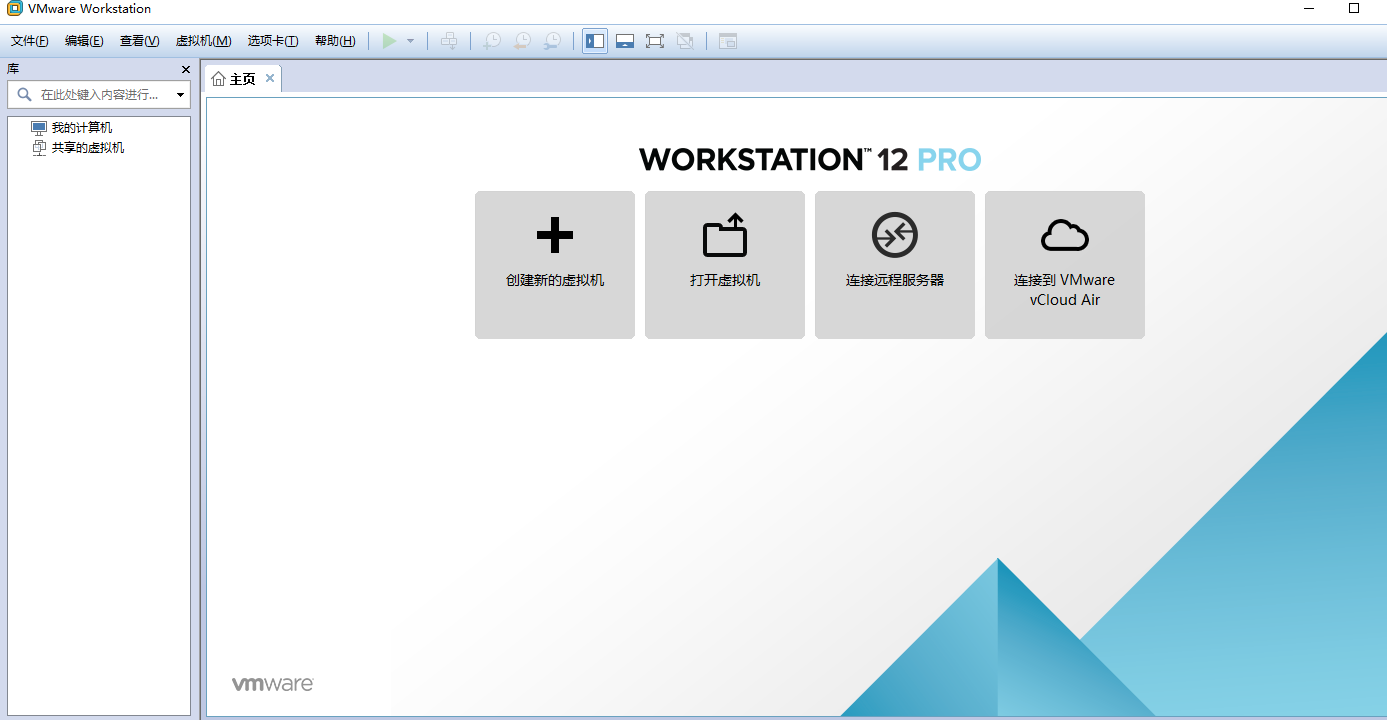The height and width of the screenshot is (720, 1387).
Task: Enter full screen mode from the toolbar
Action: pyautogui.click(x=655, y=41)
